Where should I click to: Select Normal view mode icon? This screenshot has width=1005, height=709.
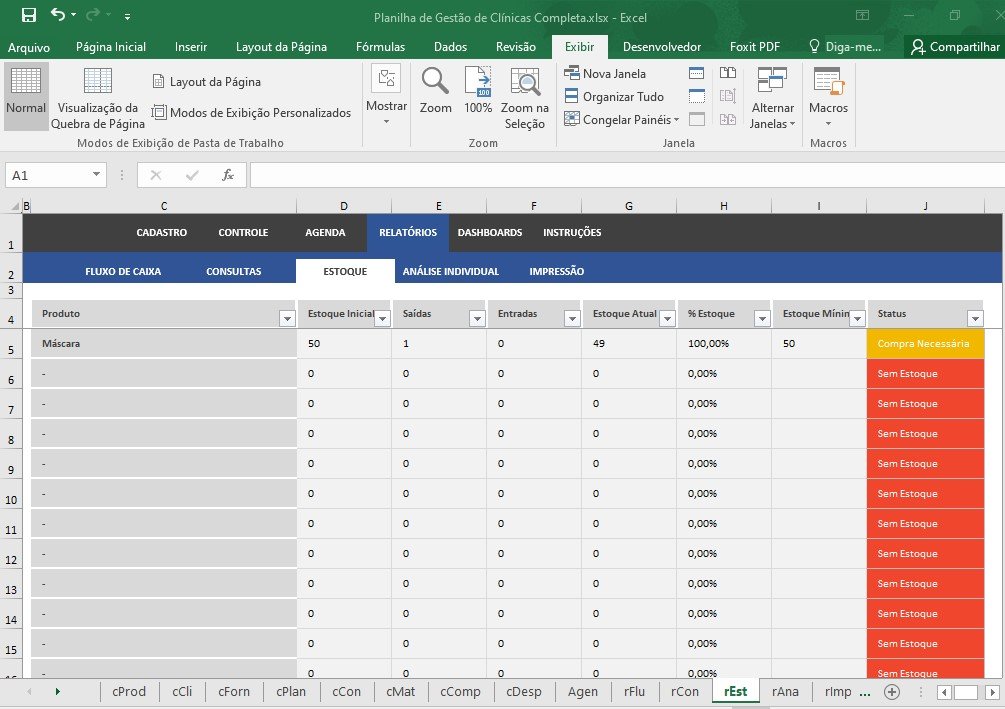click(x=26, y=96)
